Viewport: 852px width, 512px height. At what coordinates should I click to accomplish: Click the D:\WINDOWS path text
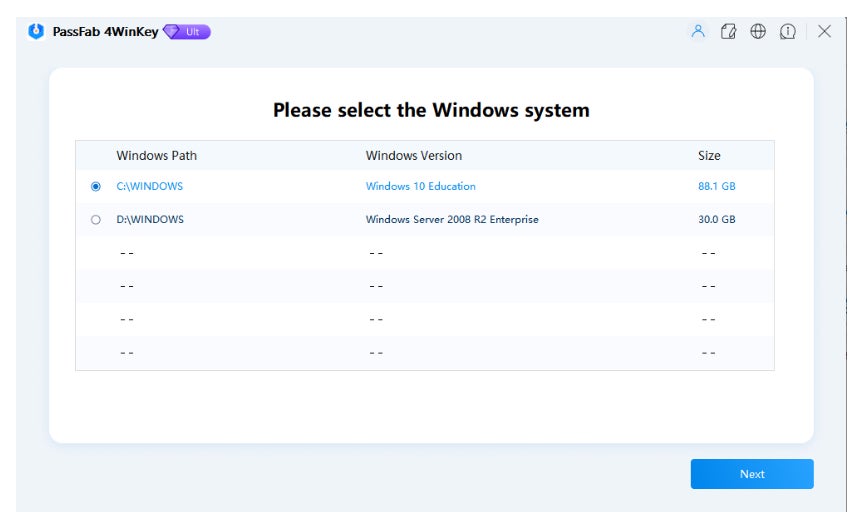pyautogui.click(x=150, y=220)
